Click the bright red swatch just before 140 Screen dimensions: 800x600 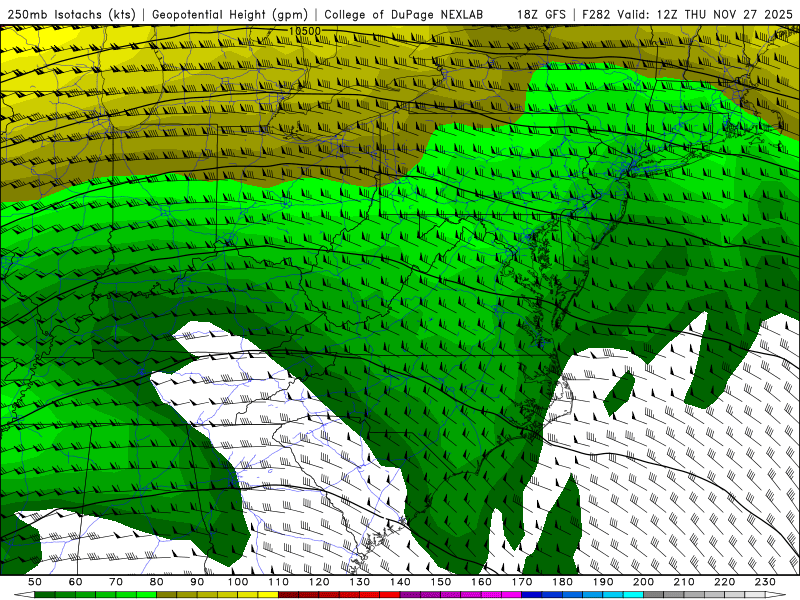pos(390,595)
